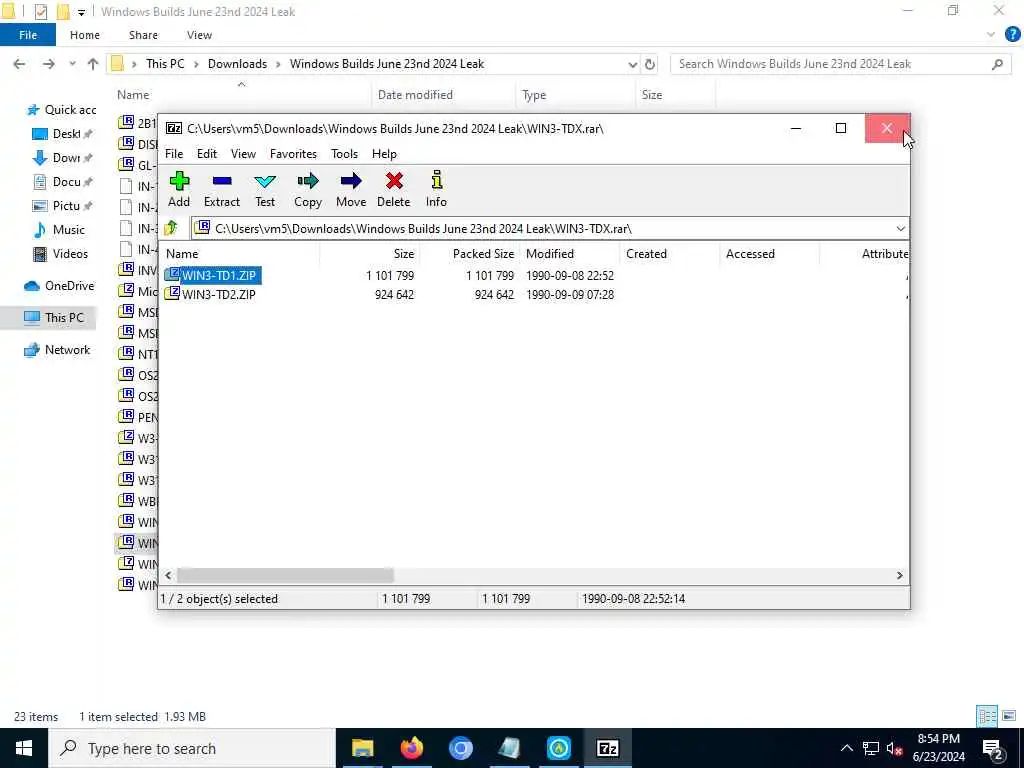Open the Help menu in 7-Zip
This screenshot has width=1024, height=768.
tap(384, 153)
